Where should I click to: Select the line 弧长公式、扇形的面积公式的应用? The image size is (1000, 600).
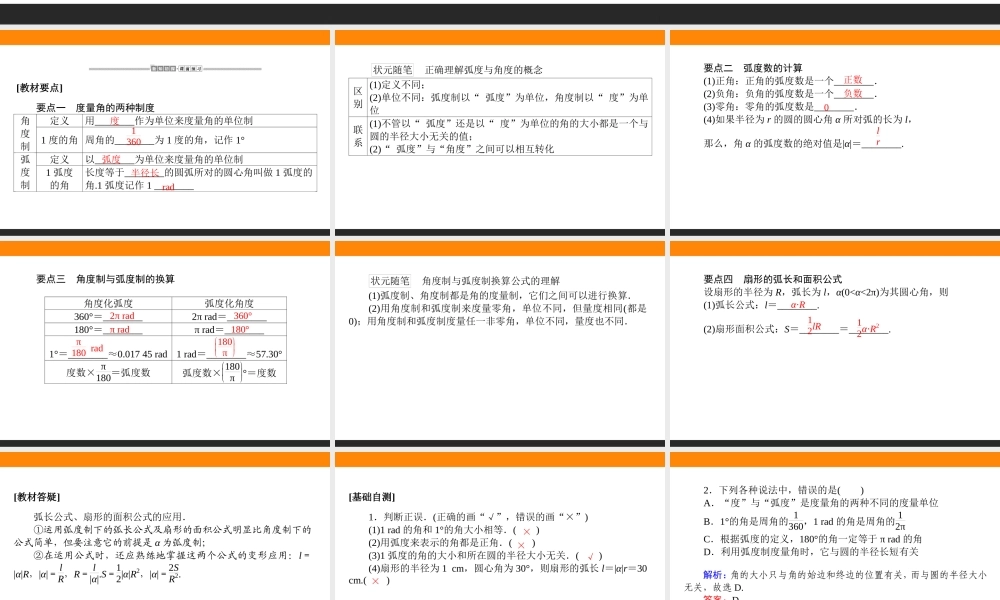tap(110, 517)
